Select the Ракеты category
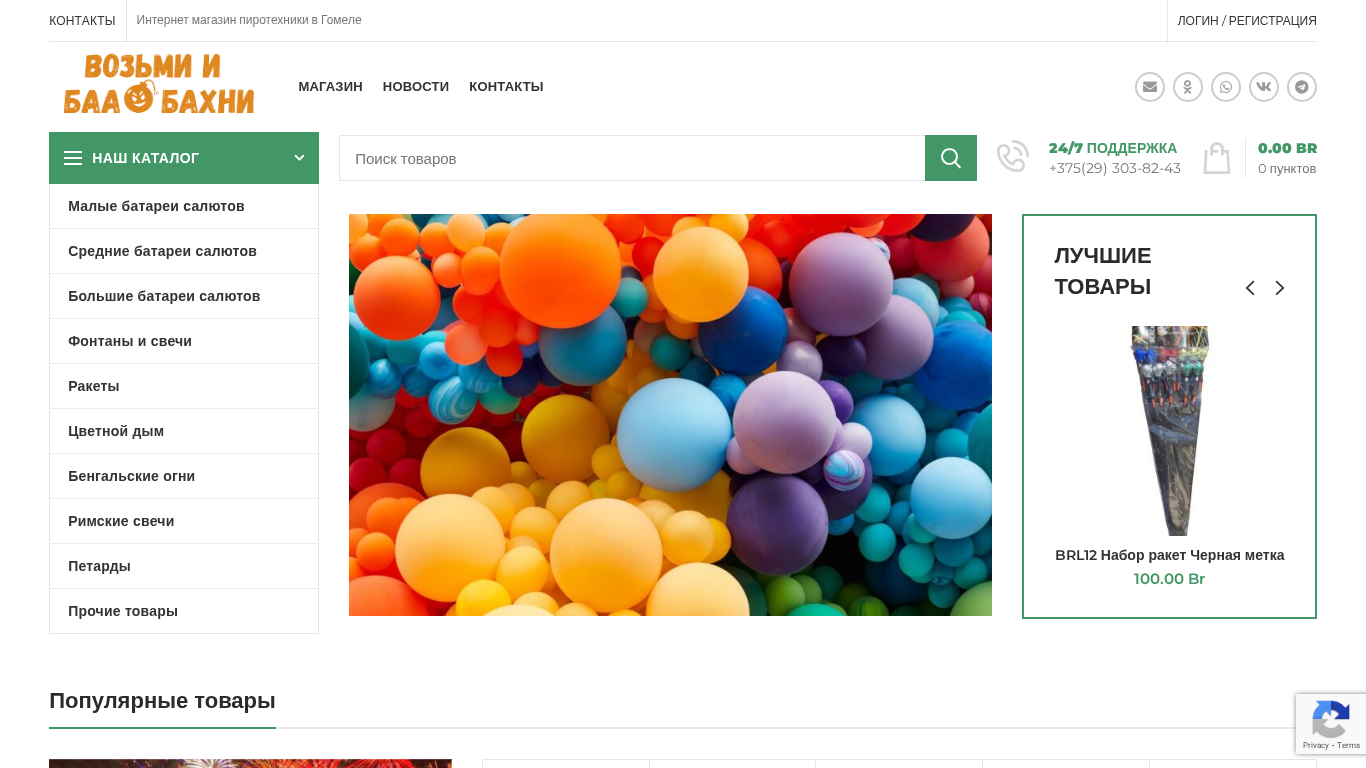This screenshot has width=1366, height=768. coord(184,386)
